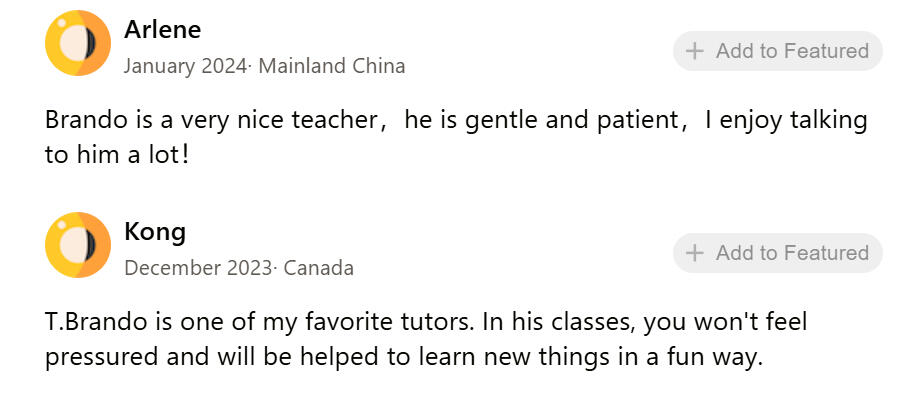Click Kong's profile avatar
This screenshot has height=409, width=907.
pos(78,245)
